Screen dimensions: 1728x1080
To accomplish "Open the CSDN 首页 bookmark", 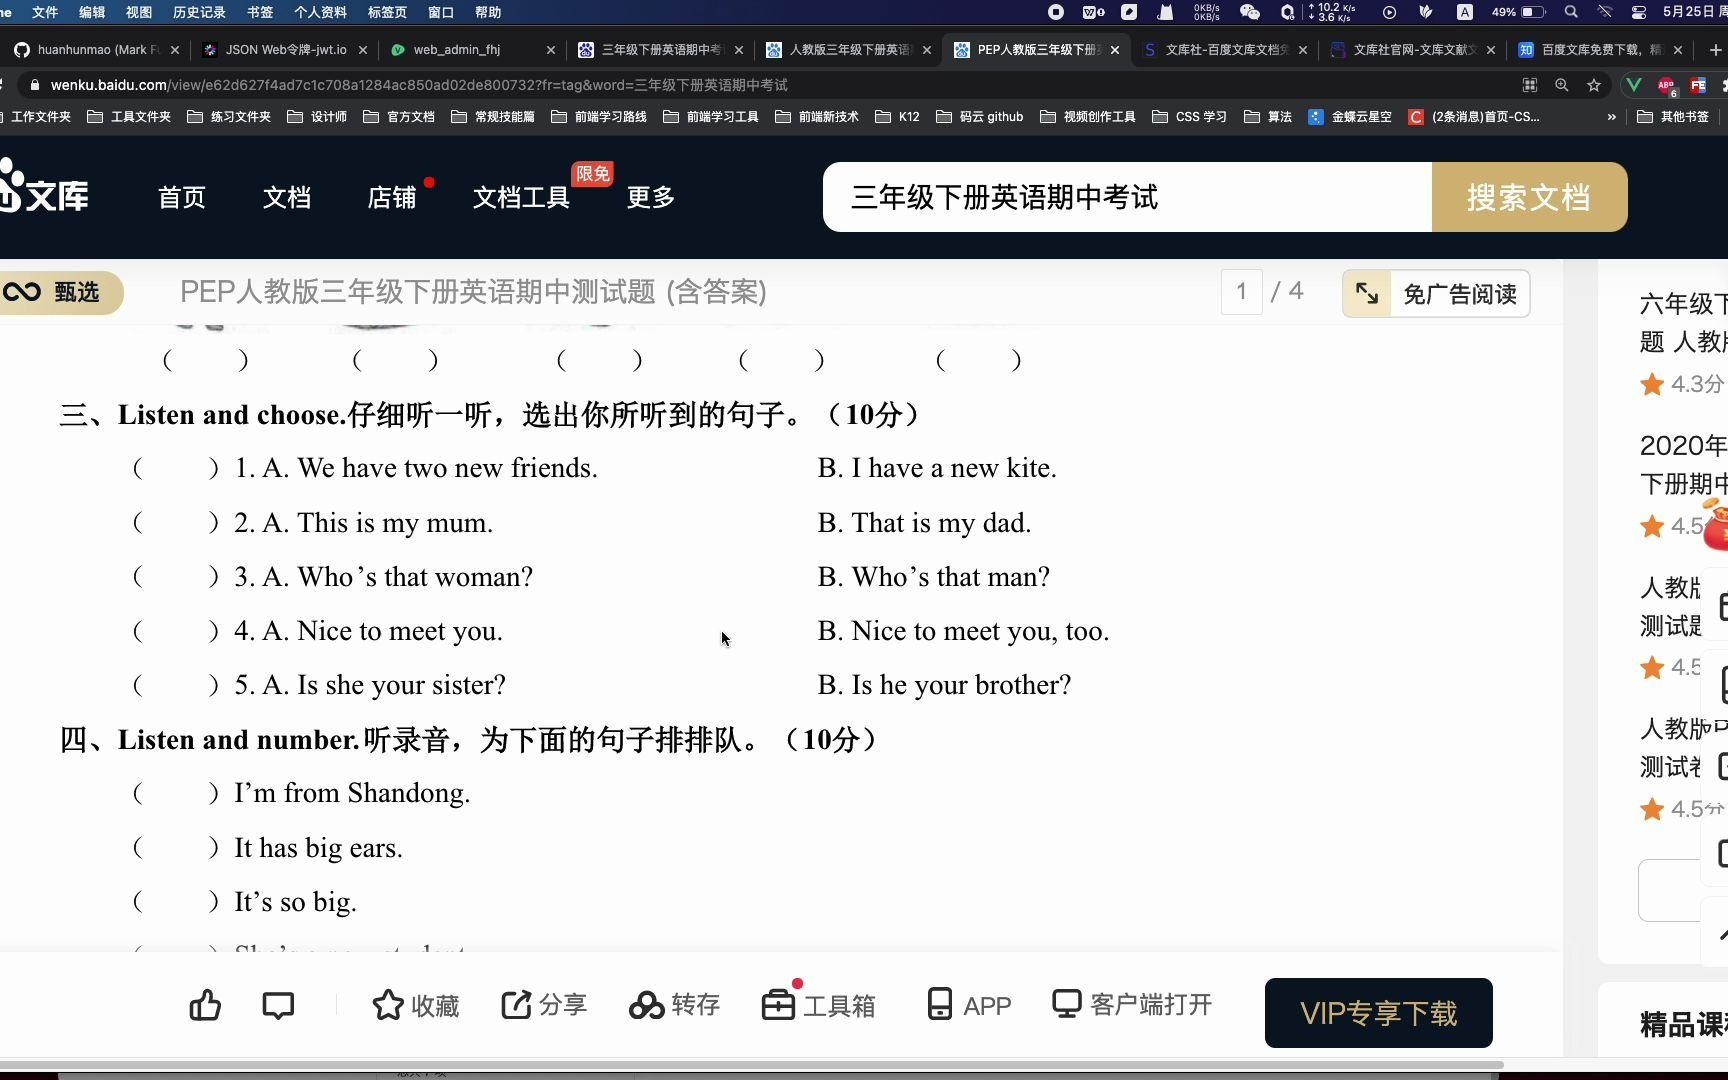I will pyautogui.click(x=1474, y=117).
